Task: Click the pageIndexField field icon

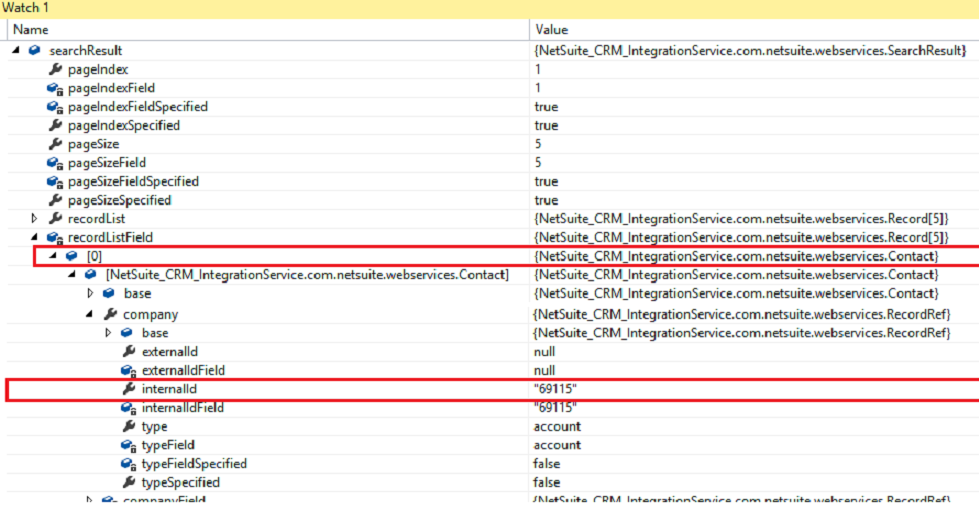Action: click(55, 88)
